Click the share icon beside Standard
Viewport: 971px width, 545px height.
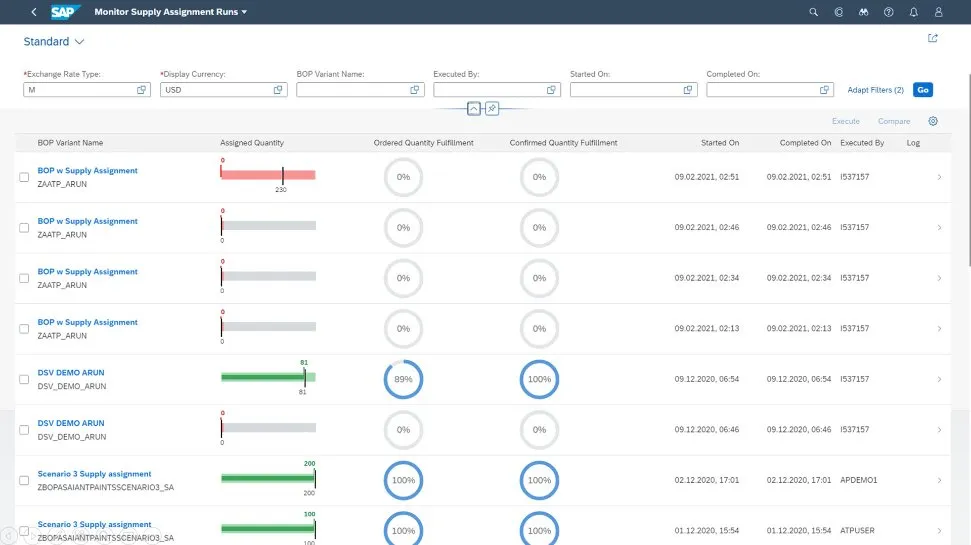click(932, 39)
